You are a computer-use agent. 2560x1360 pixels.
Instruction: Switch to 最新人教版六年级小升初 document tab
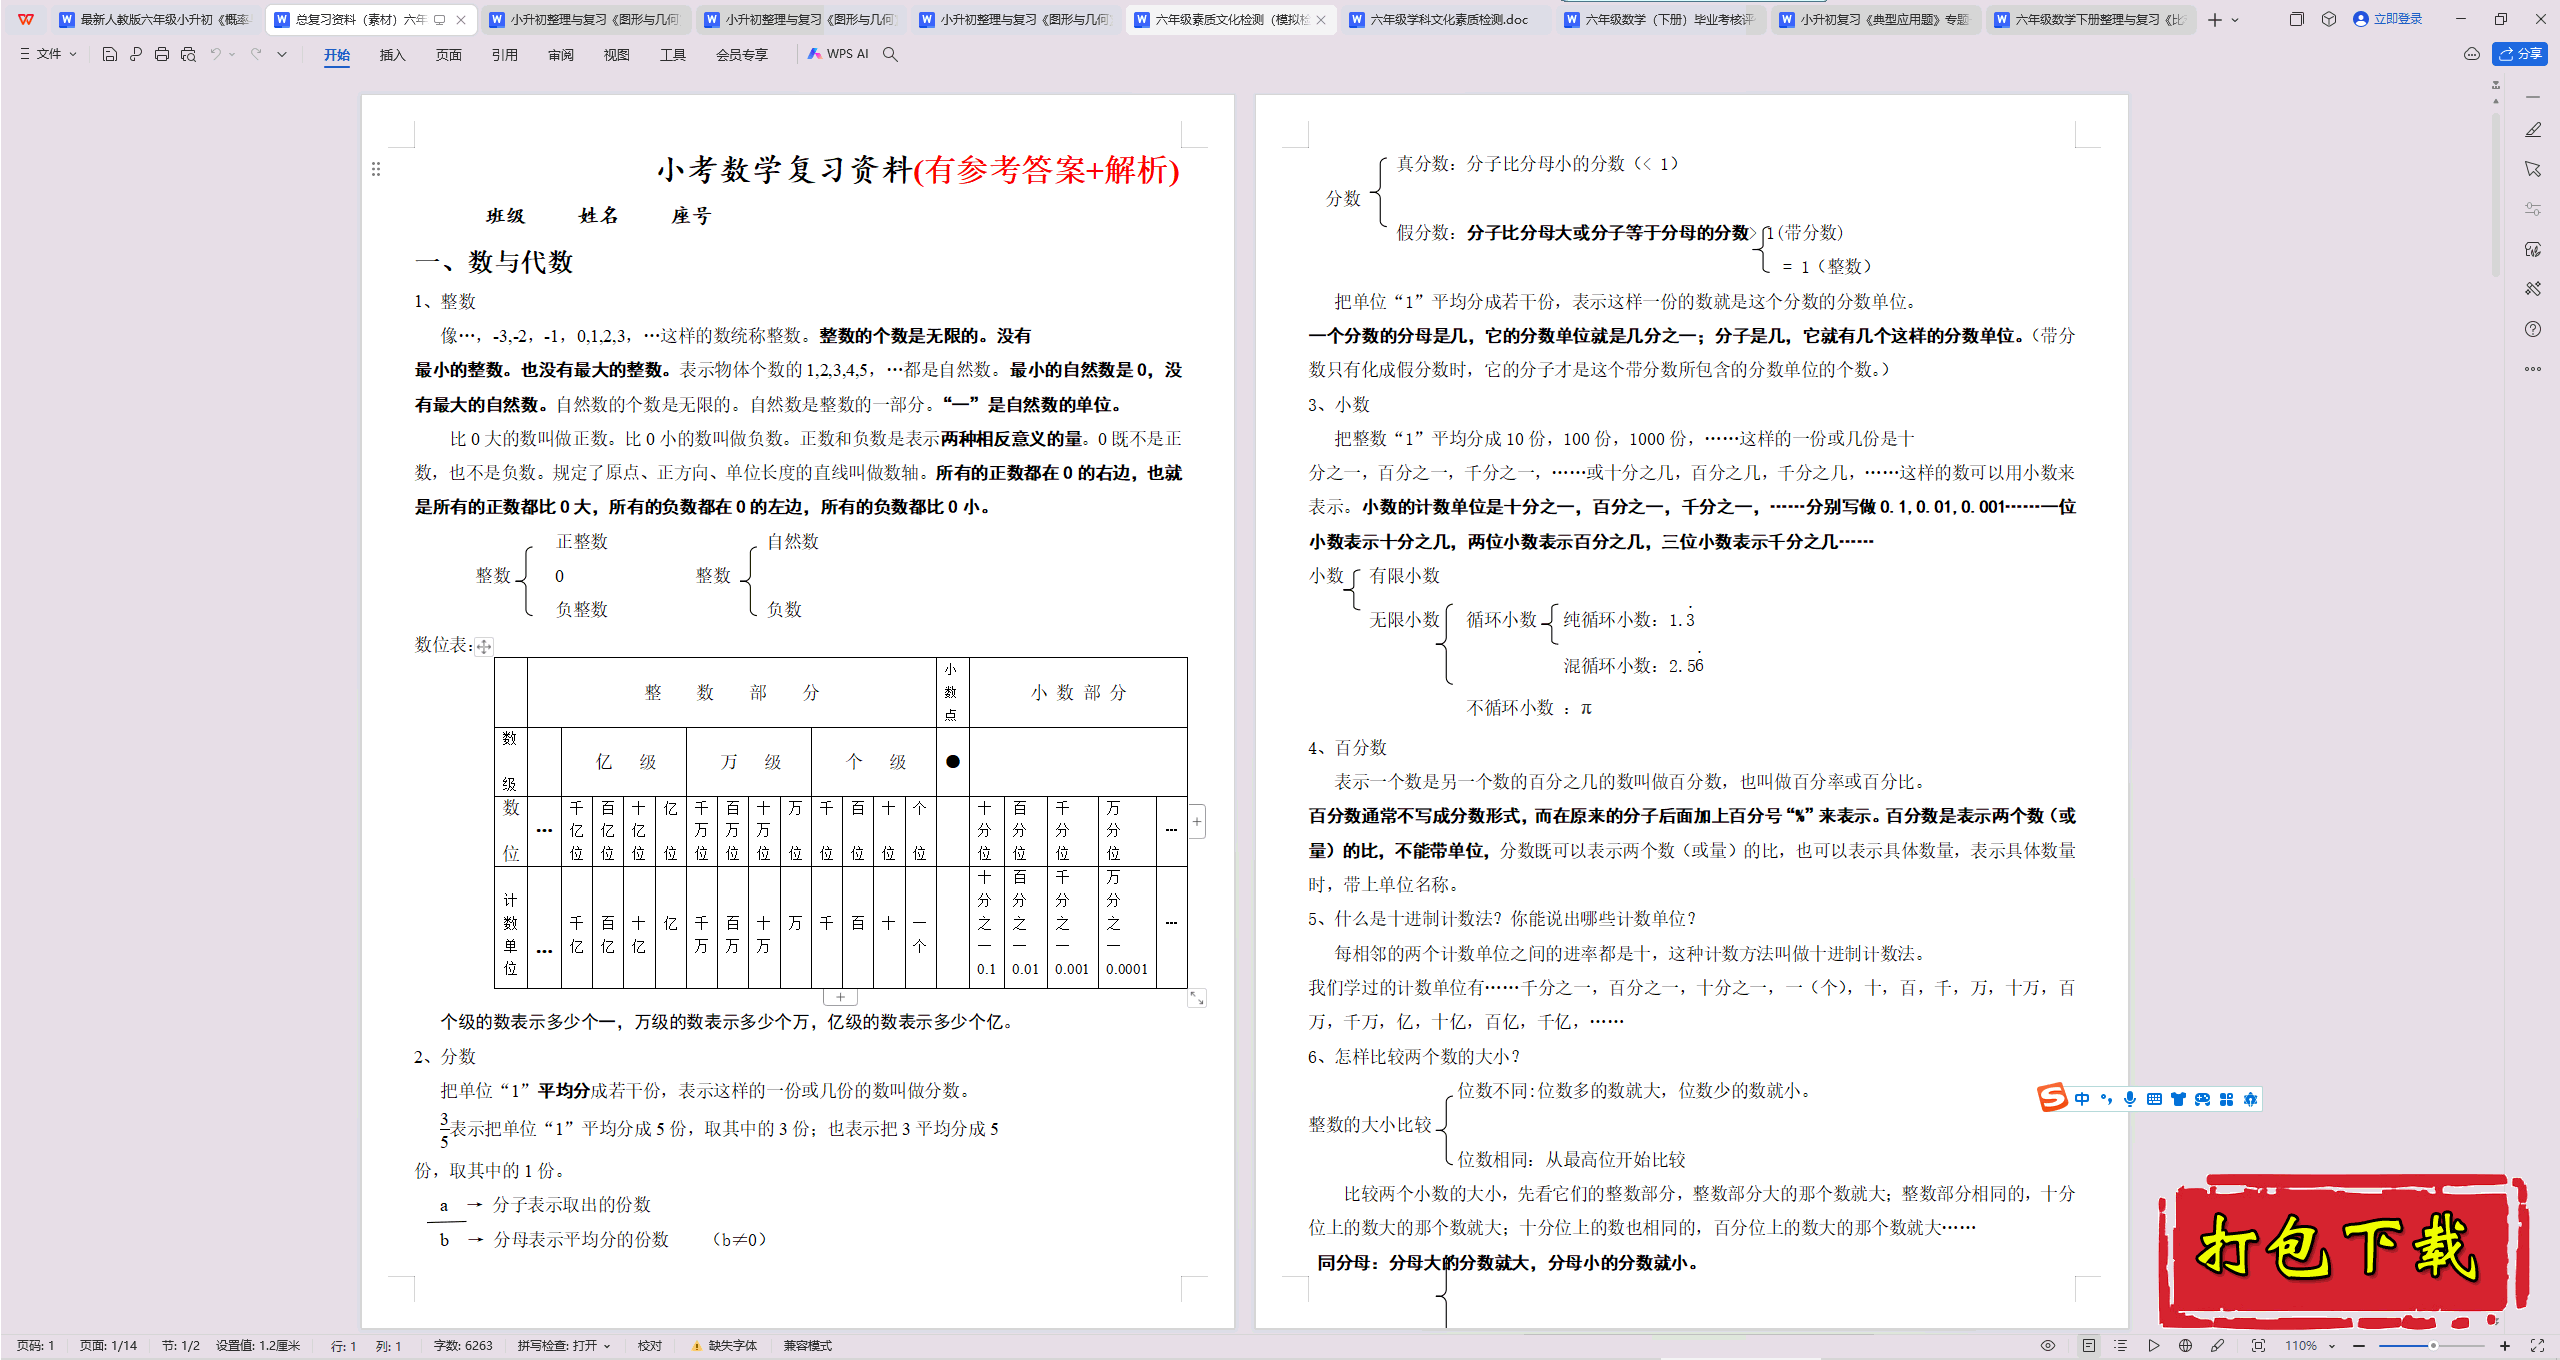pyautogui.click(x=155, y=19)
